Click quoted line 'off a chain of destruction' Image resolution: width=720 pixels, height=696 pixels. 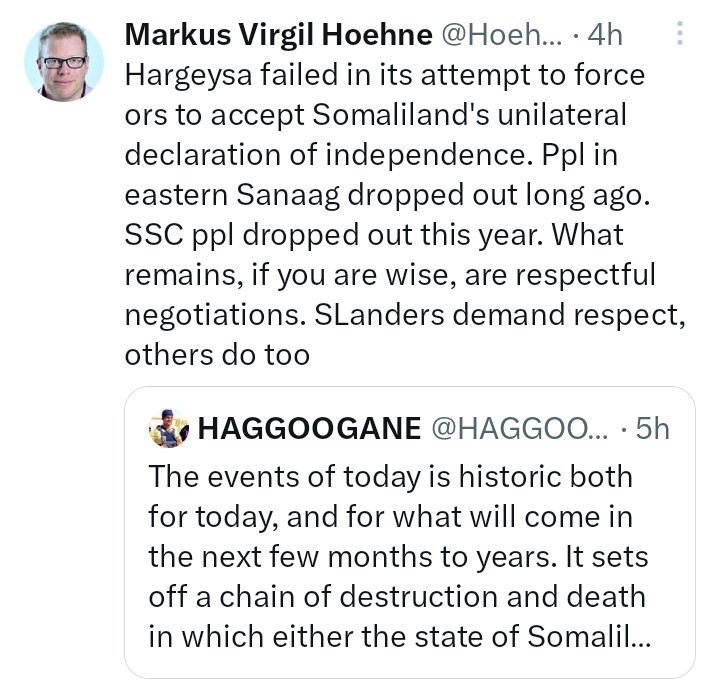pos(397,596)
